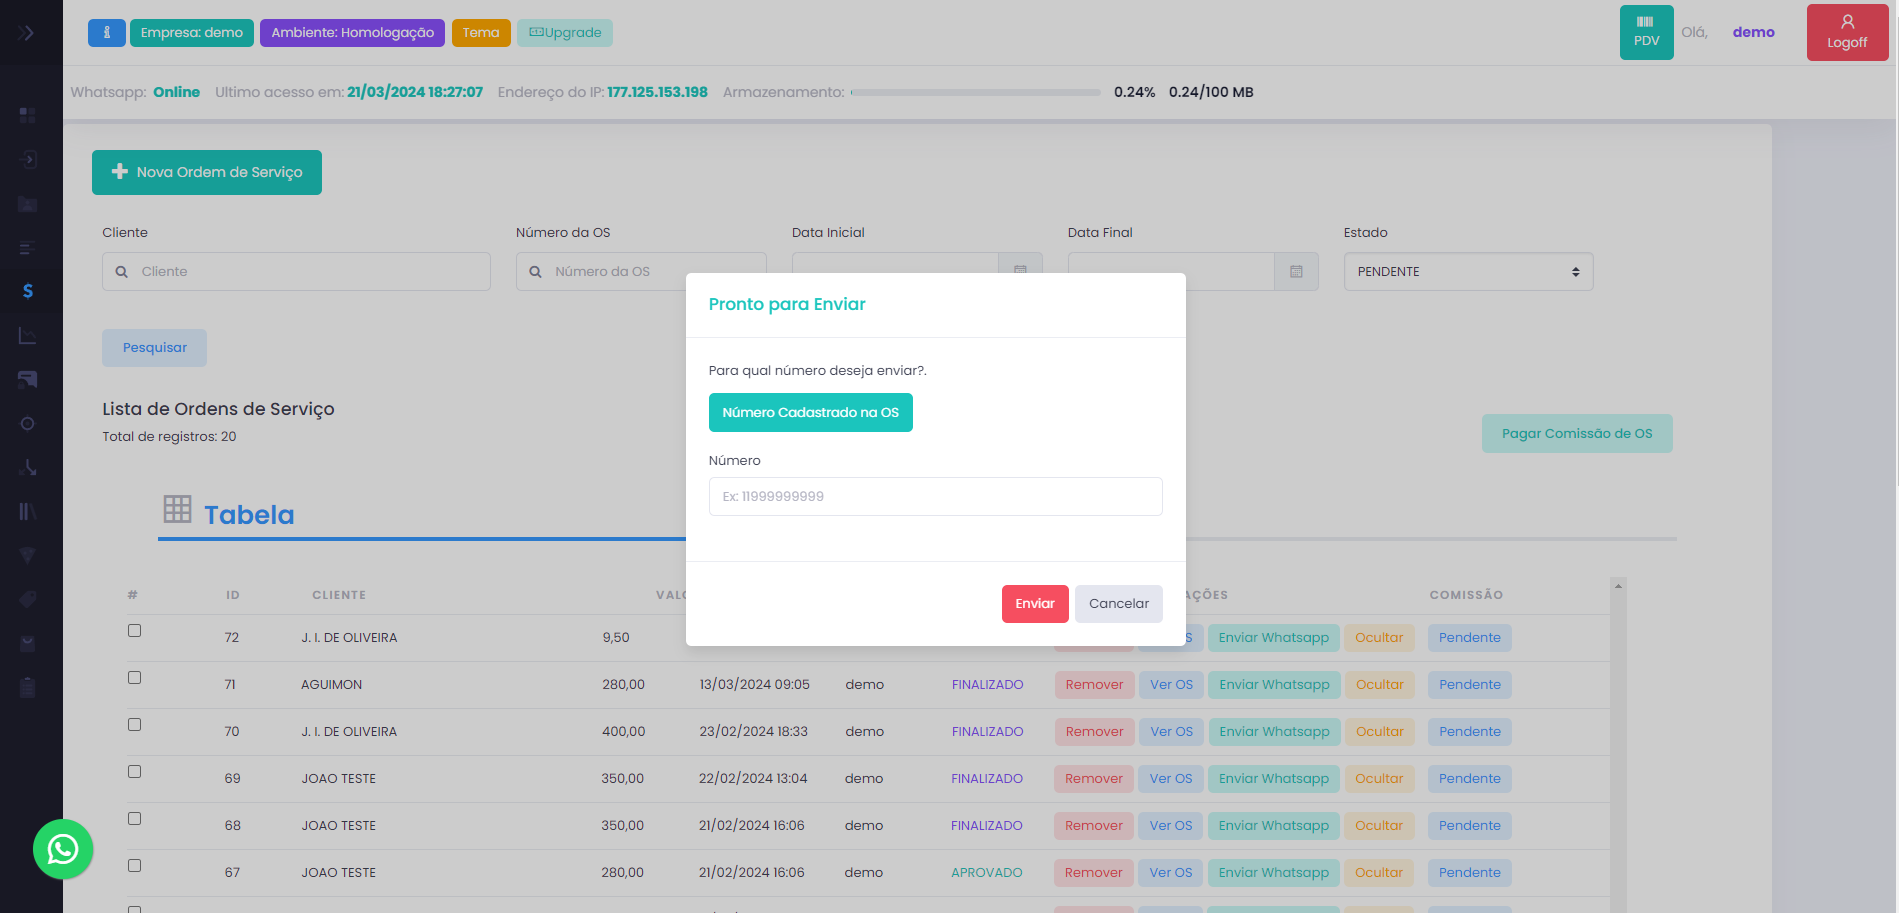
Task: Click Número Cadastrado na OS button
Action: pos(810,412)
